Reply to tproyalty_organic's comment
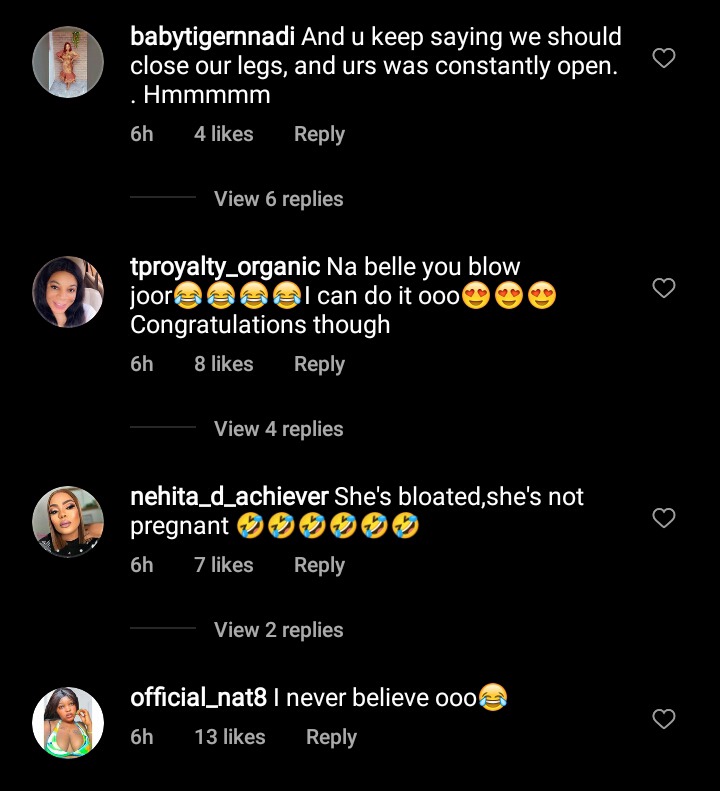Viewport: 720px width, 791px height. click(319, 364)
